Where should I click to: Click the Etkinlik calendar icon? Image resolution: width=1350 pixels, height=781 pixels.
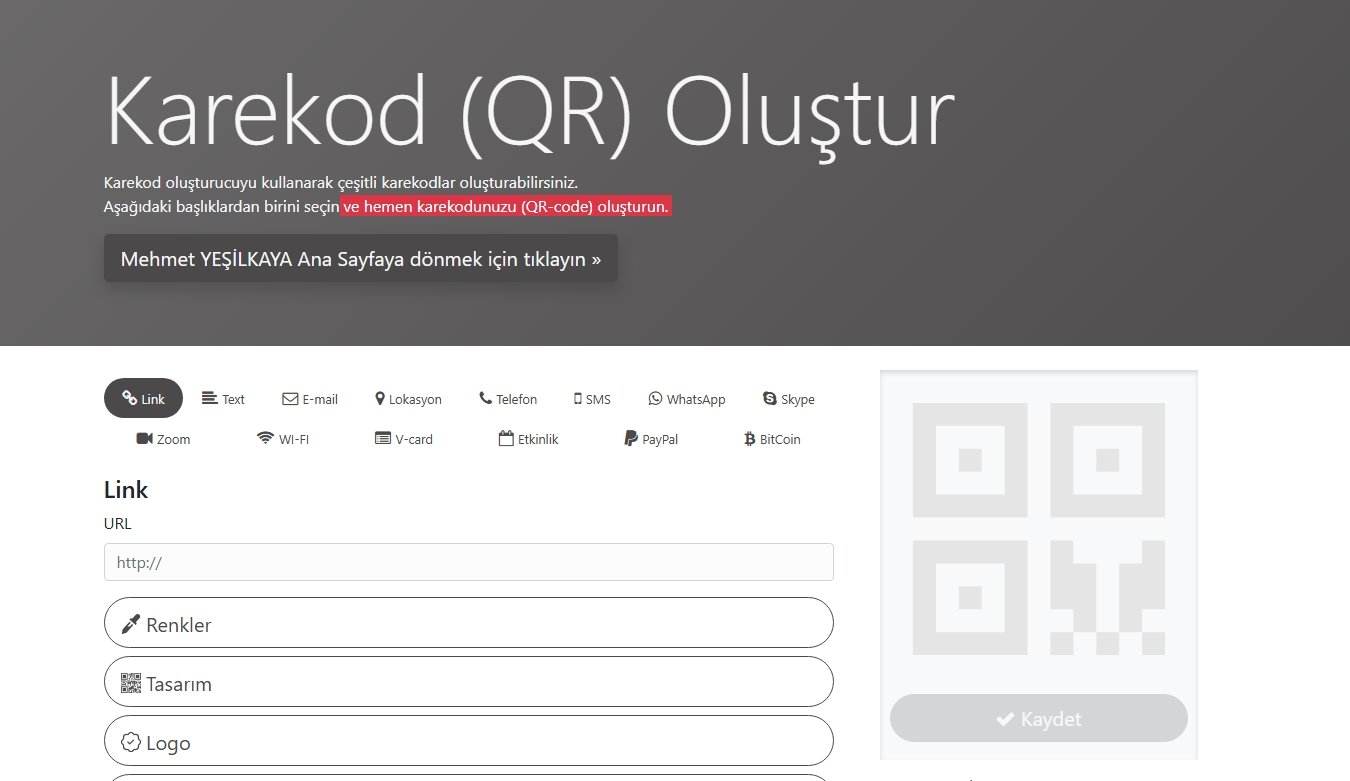(506, 438)
